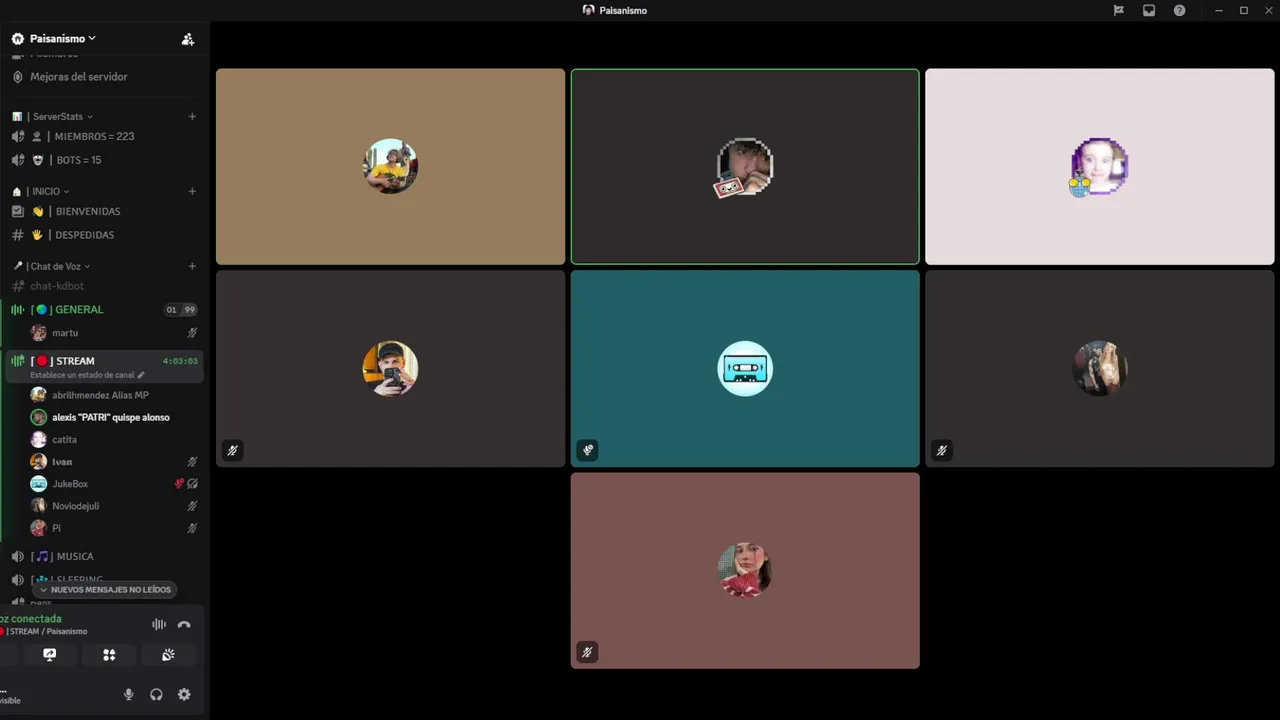Image resolution: width=1280 pixels, height=720 pixels.
Task: Select user abrilhmendez Alias MP
Action: click(x=100, y=395)
